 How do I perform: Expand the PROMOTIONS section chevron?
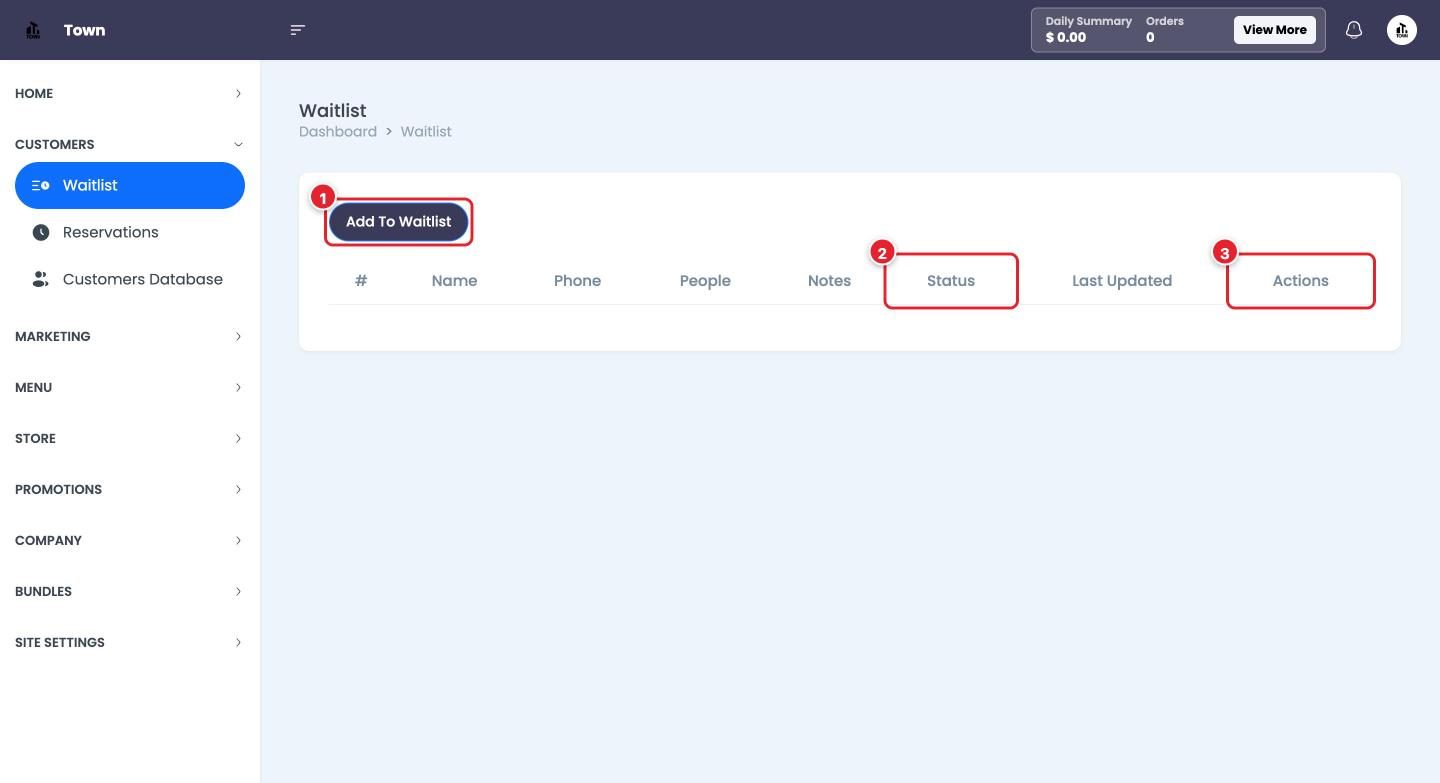[238, 489]
